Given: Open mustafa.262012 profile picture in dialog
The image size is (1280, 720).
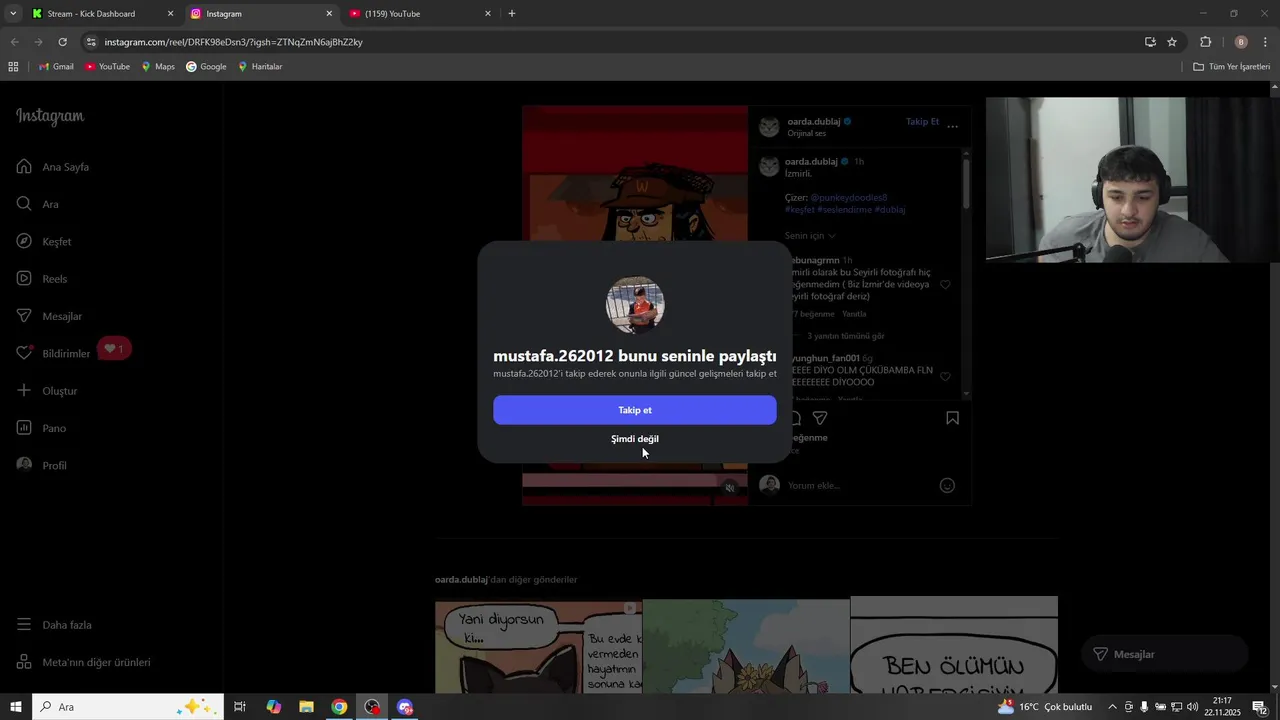Looking at the screenshot, I should point(635,306).
